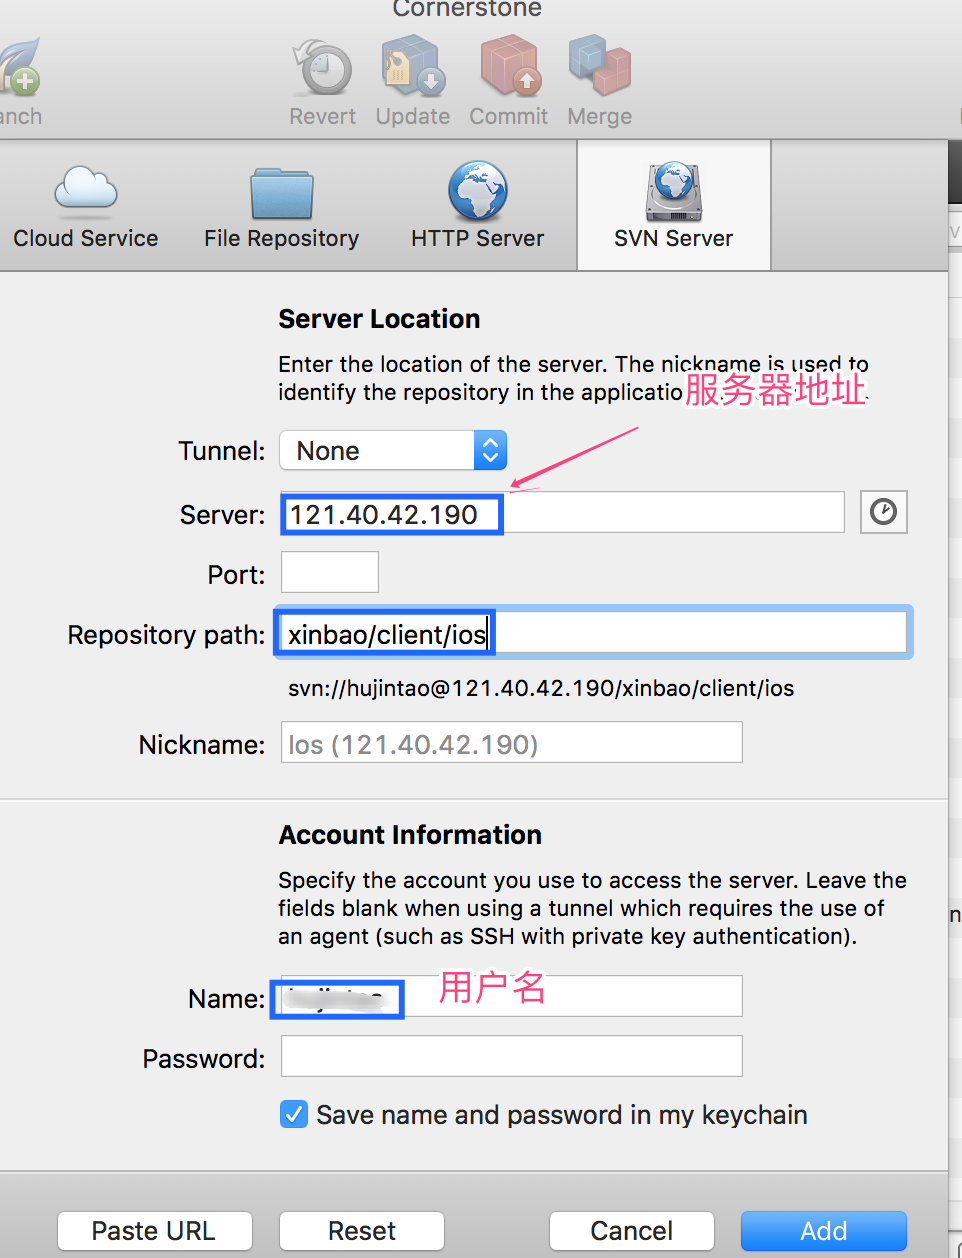The height and width of the screenshot is (1258, 962).
Task: Click the Account Information heading
Action: [410, 835]
